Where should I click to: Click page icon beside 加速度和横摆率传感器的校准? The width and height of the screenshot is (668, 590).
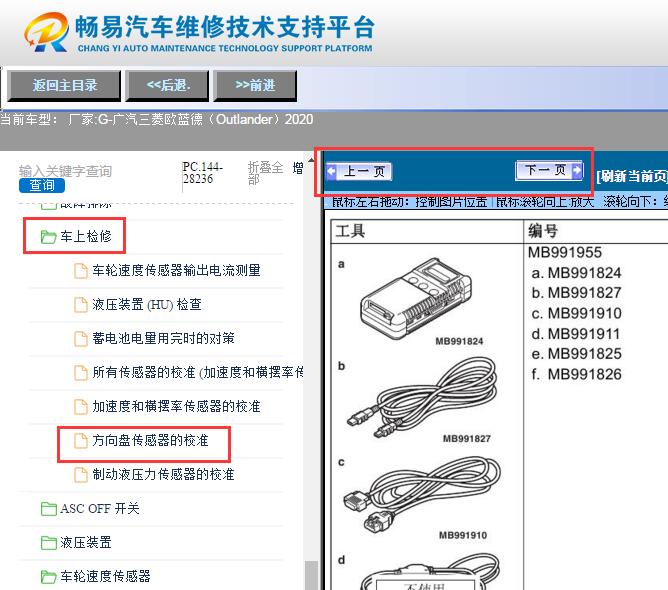tap(81, 407)
